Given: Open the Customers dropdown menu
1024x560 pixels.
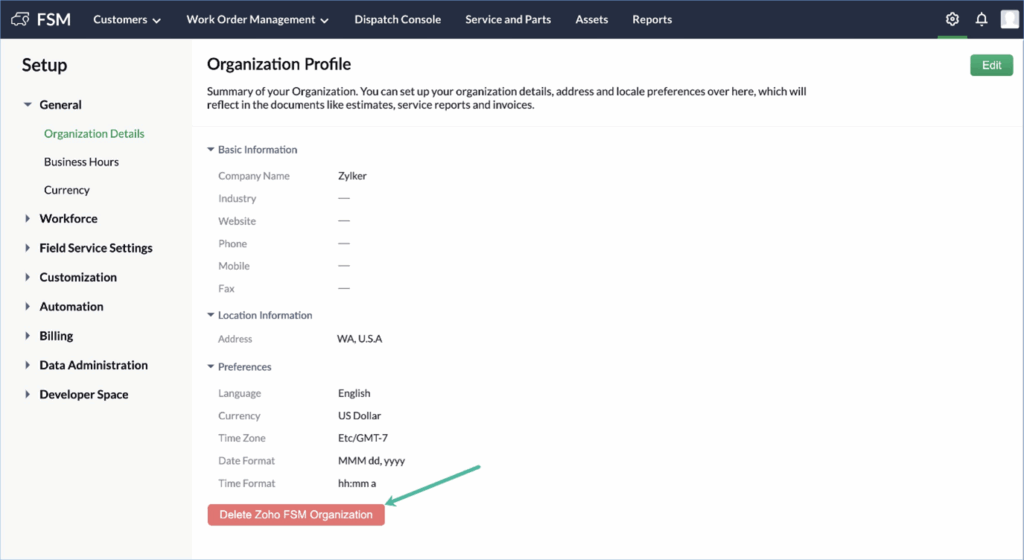Looking at the screenshot, I should 127,20.
